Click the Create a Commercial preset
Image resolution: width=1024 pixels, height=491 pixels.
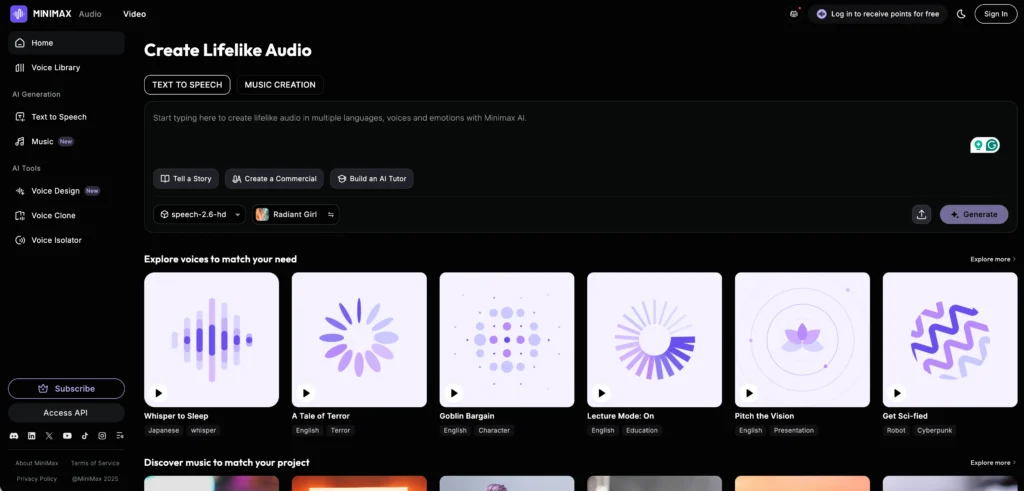274,178
